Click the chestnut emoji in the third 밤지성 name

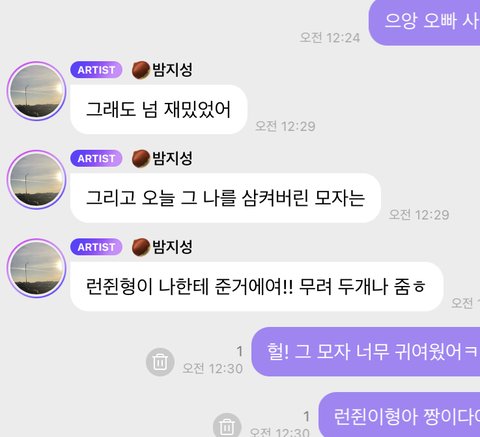(x=141, y=247)
